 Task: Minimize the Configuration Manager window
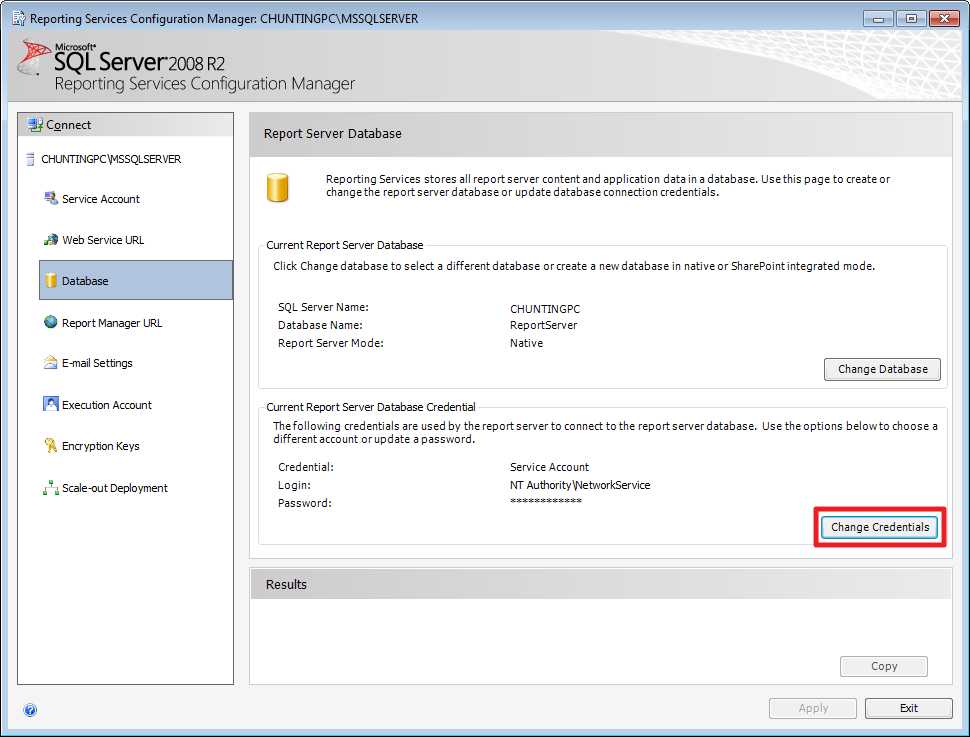coord(878,19)
